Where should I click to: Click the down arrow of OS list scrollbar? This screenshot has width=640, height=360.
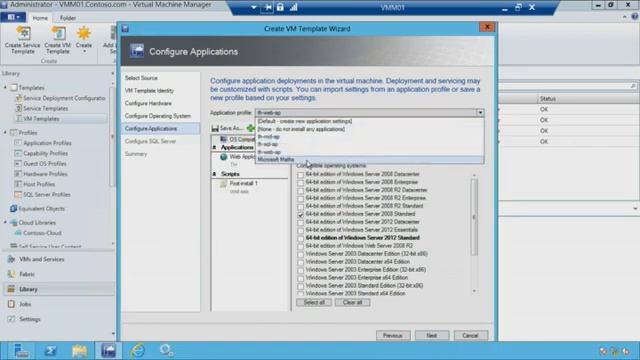(x=474, y=291)
